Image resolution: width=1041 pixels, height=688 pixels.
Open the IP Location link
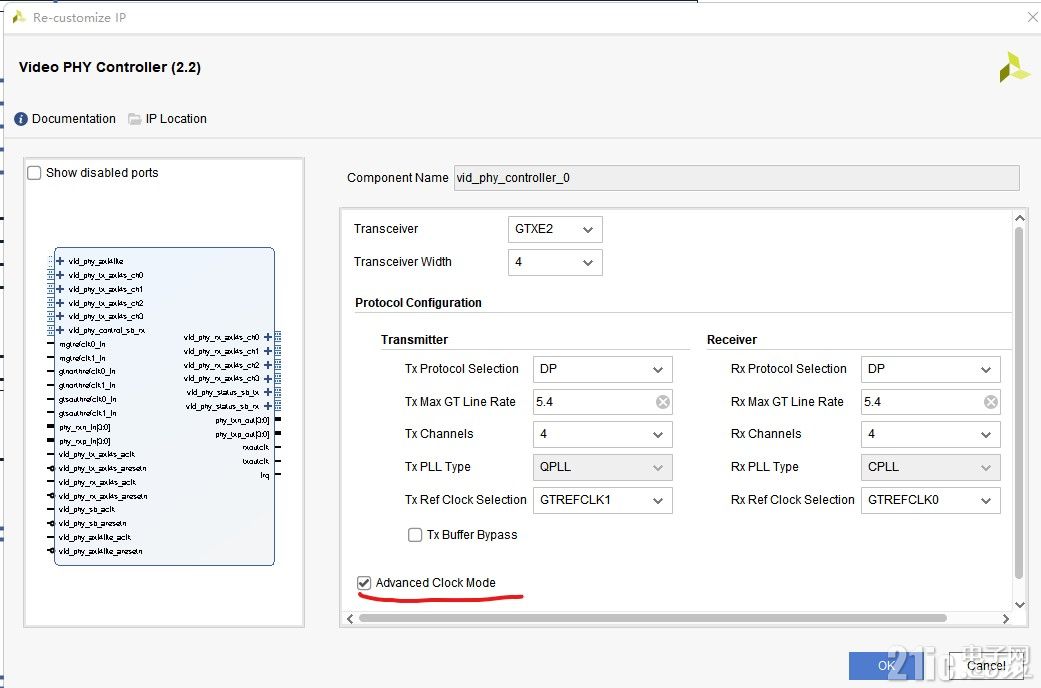click(x=176, y=119)
